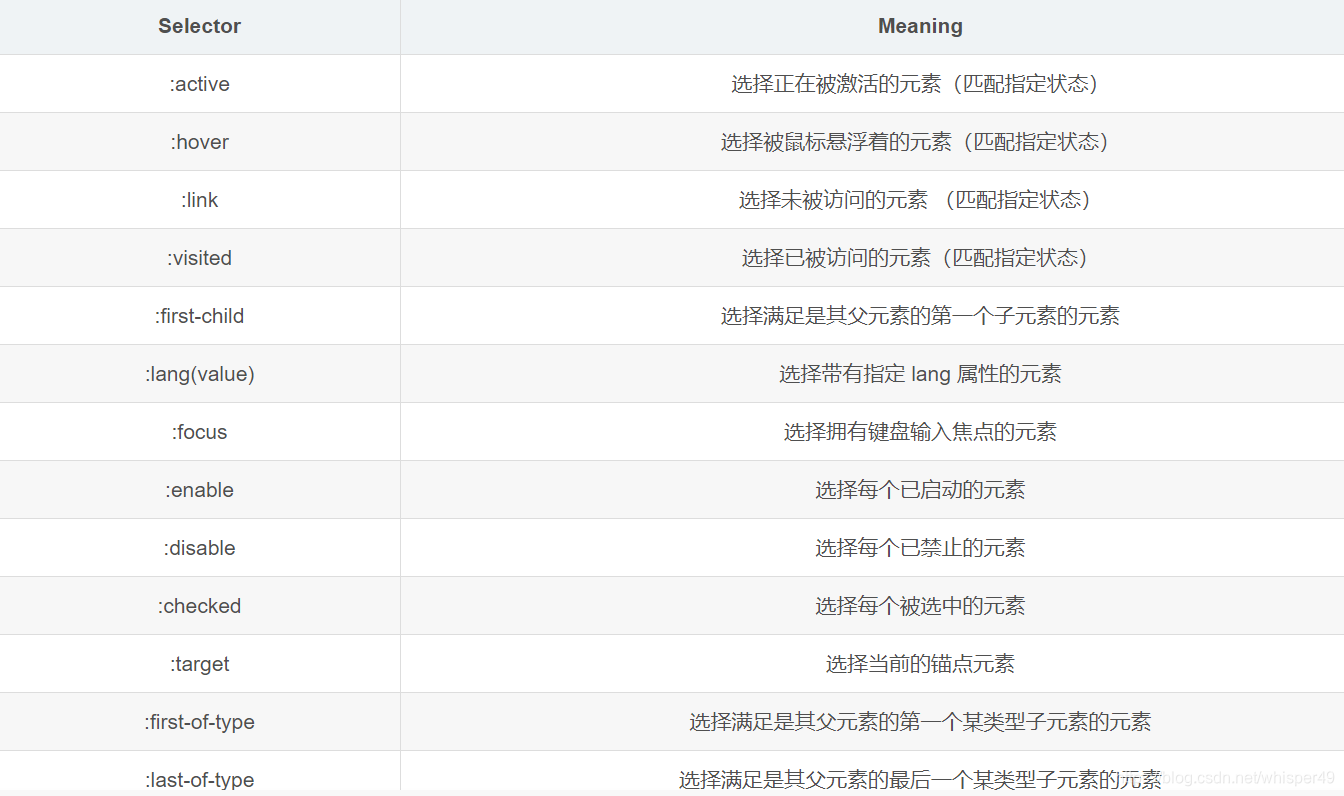Select the ":target" selector cell
This screenshot has width=1344, height=796.
tap(200, 664)
